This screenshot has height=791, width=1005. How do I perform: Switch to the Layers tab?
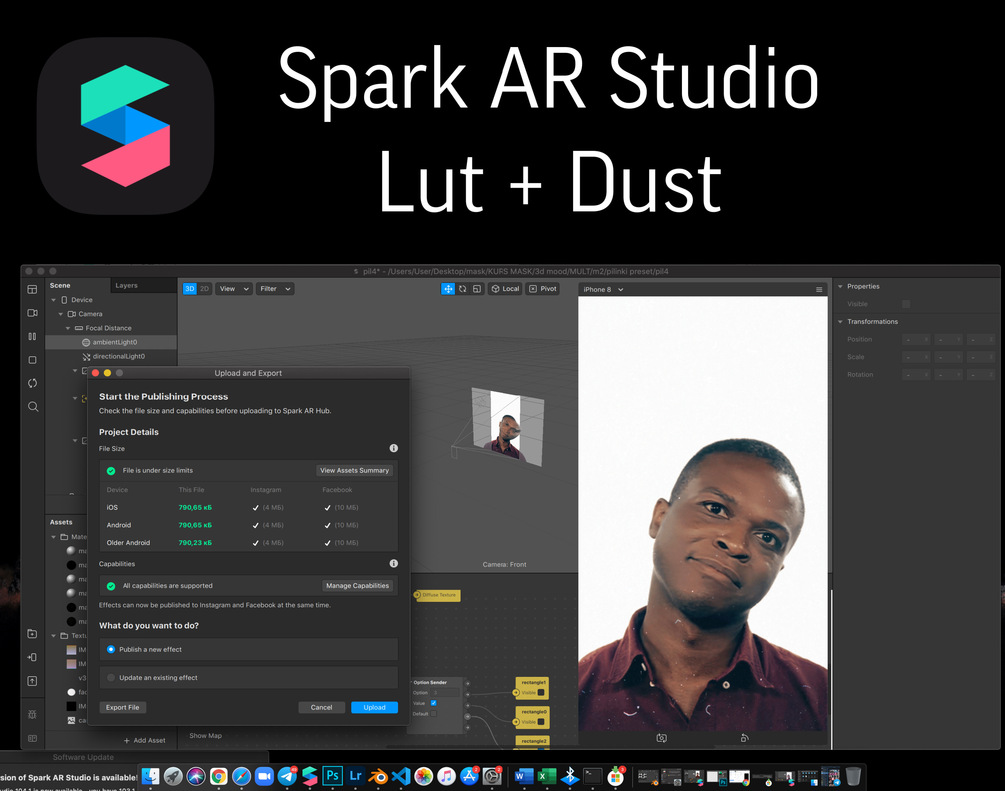pyautogui.click(x=126, y=286)
